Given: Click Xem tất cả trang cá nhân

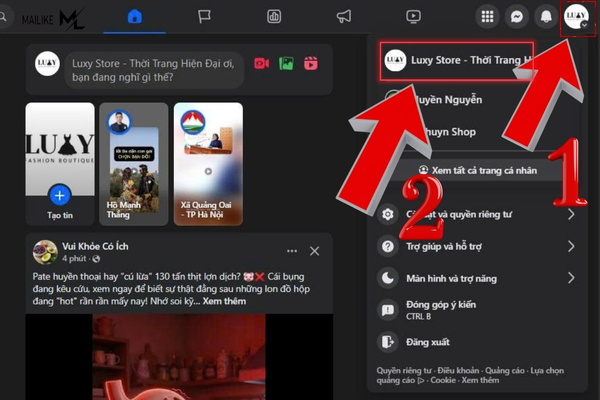Looking at the screenshot, I should [x=478, y=170].
